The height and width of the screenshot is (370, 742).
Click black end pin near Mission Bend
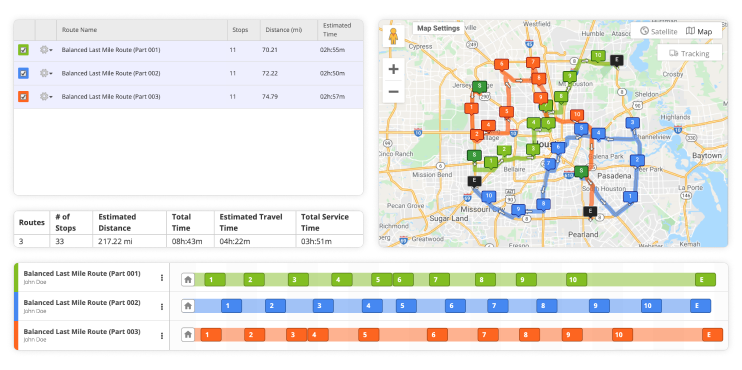click(x=474, y=182)
